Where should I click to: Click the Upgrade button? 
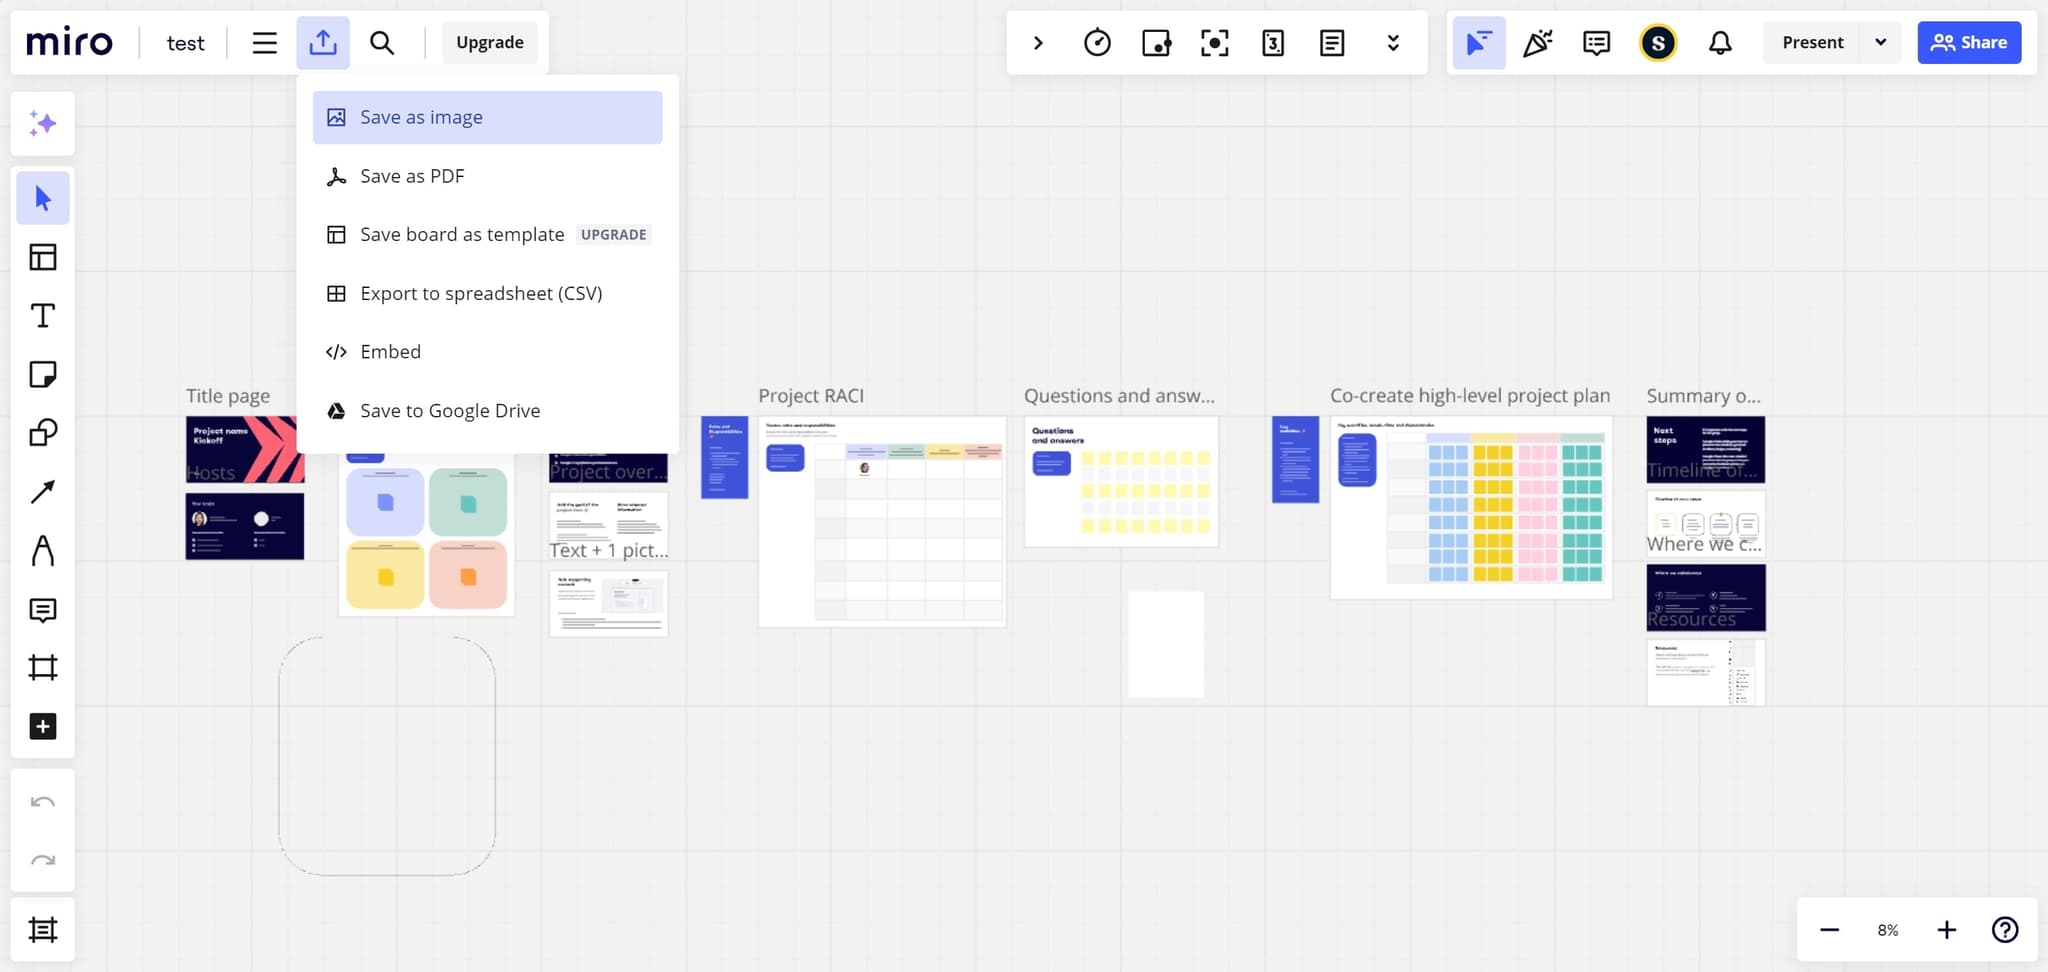click(489, 43)
